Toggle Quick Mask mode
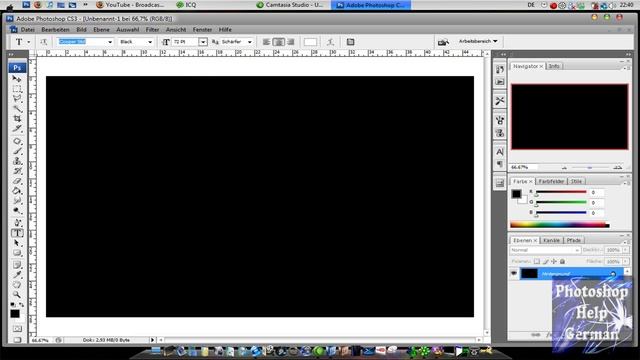Viewport: 640px width, 360px height. (x=17, y=329)
